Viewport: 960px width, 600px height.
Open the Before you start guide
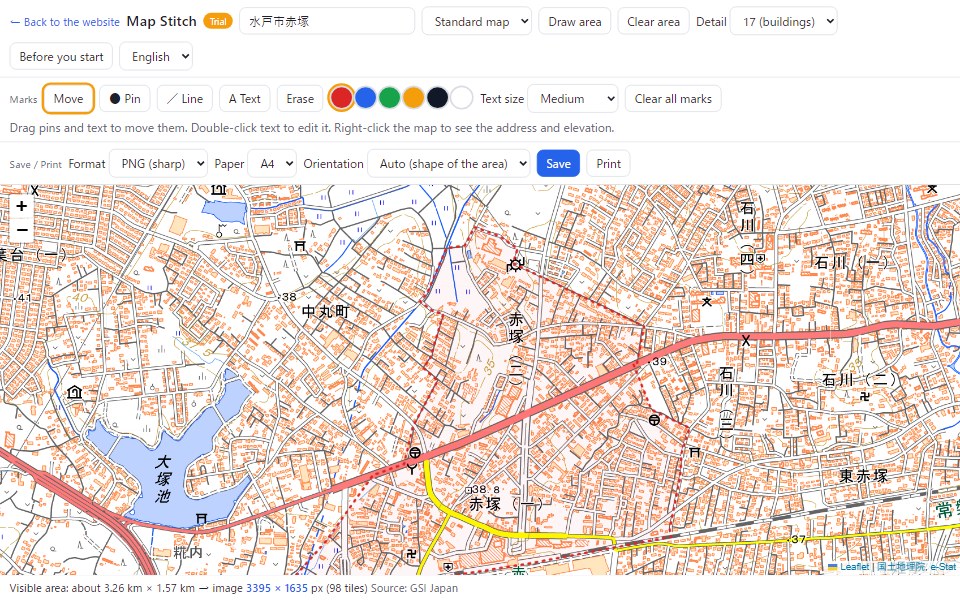coord(61,56)
